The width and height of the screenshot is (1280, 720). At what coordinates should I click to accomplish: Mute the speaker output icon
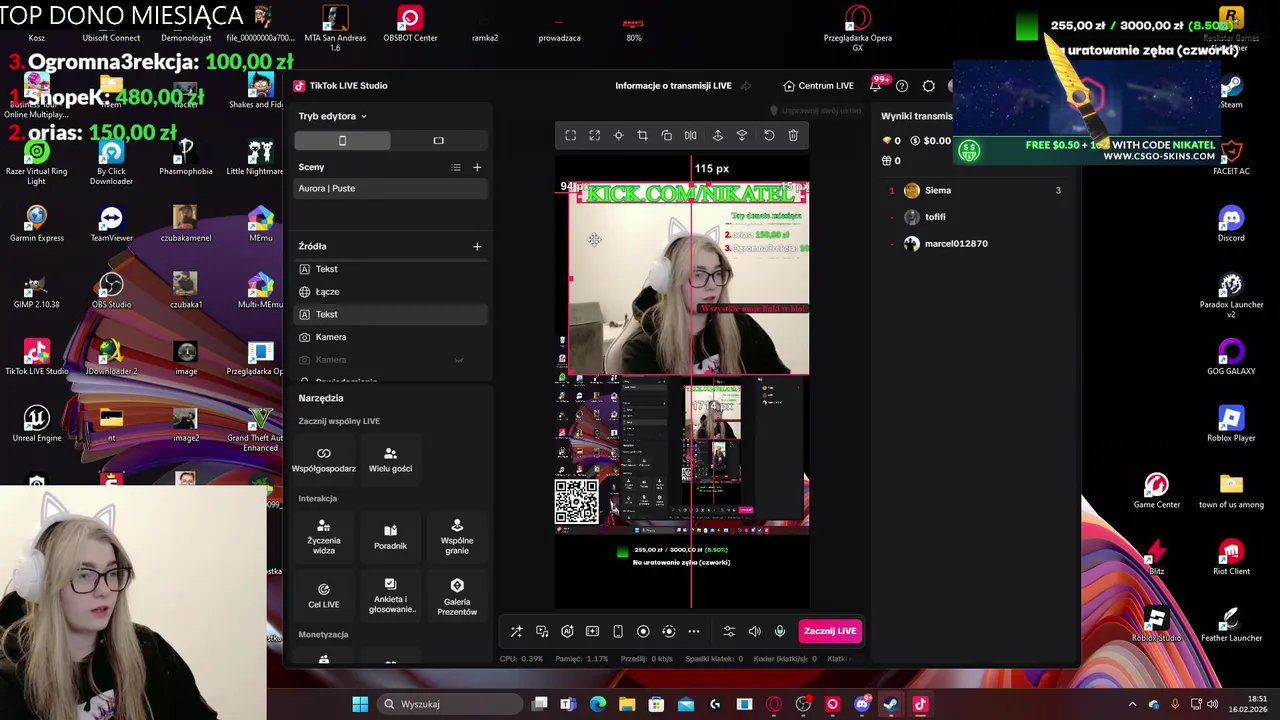754,631
